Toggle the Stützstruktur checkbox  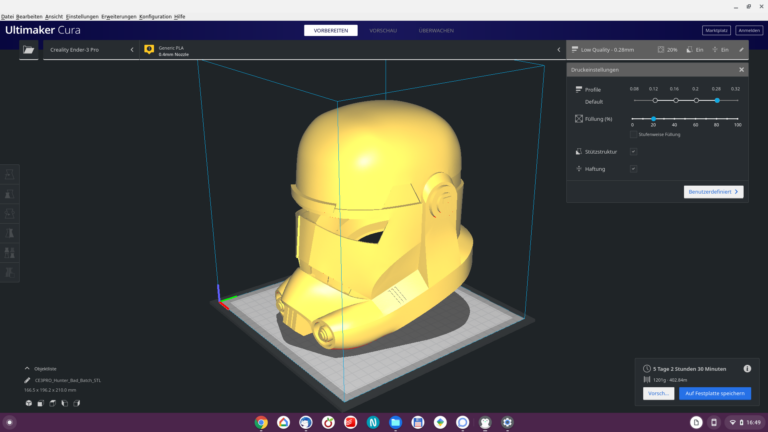click(x=633, y=152)
